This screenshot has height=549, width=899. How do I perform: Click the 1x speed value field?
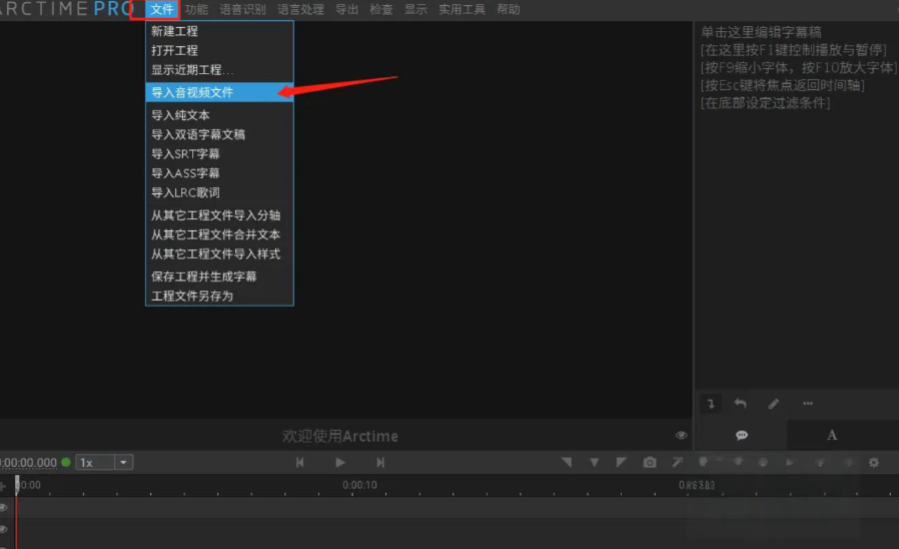[x=95, y=462]
